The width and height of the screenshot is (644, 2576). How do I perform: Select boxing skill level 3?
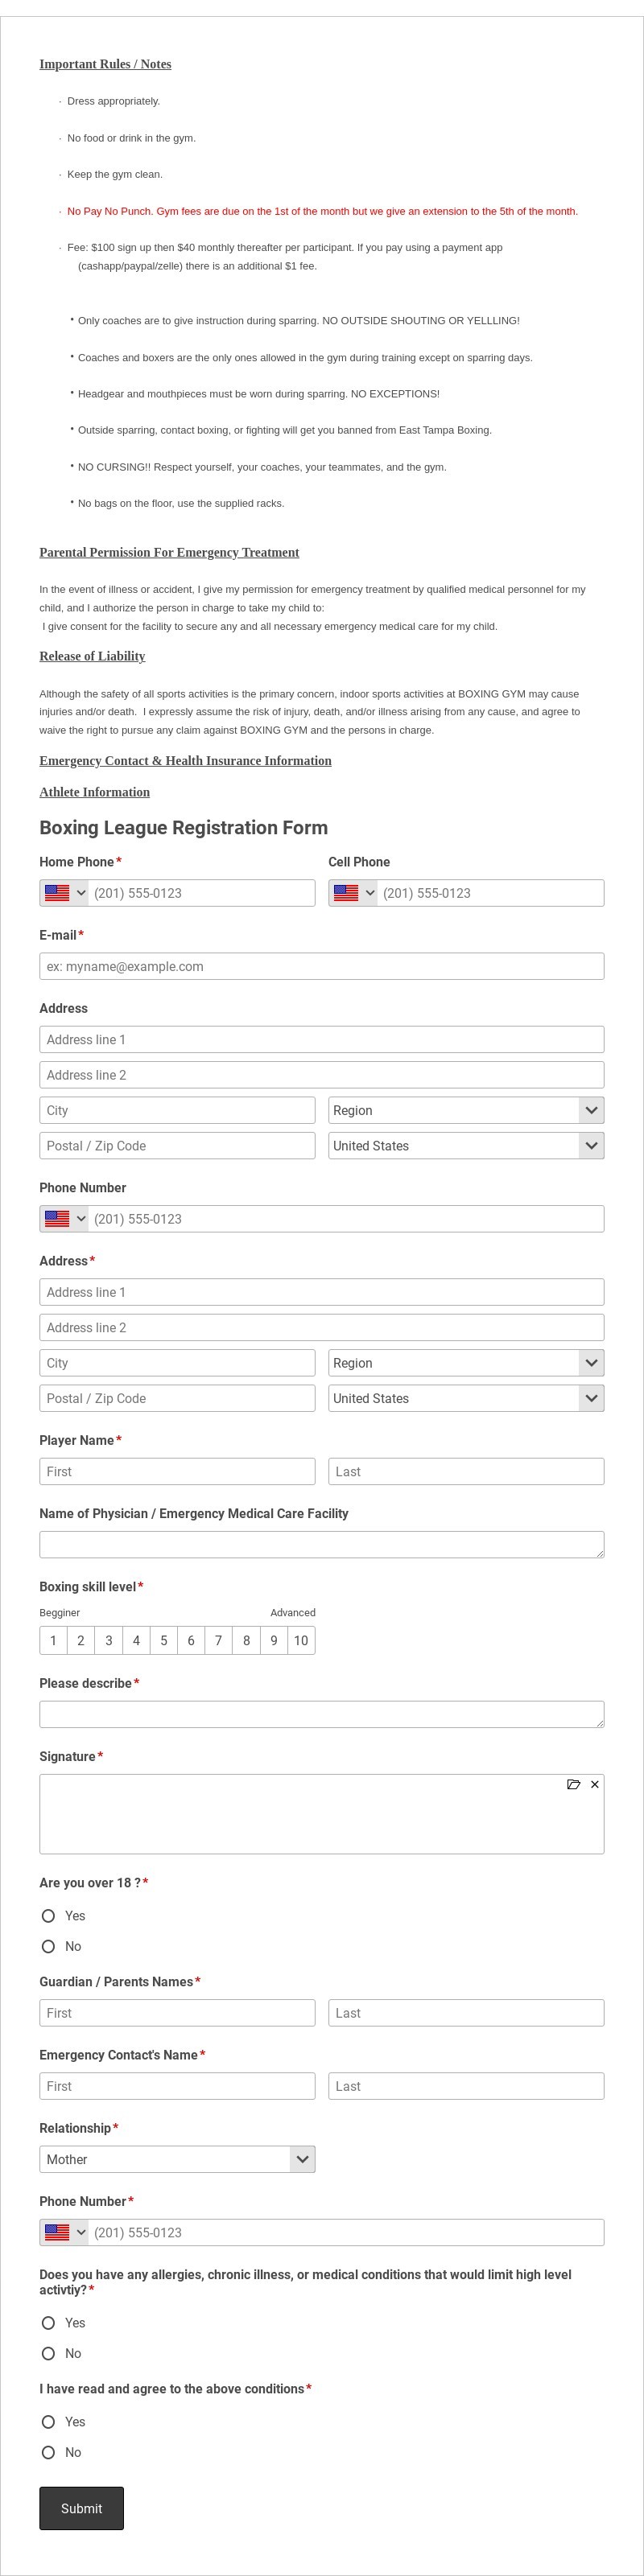(109, 1640)
